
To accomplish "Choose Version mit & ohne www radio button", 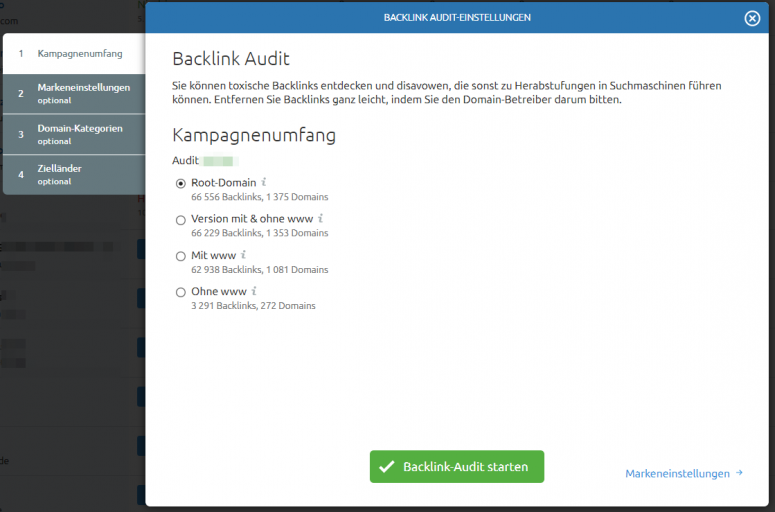I will (x=181, y=219).
